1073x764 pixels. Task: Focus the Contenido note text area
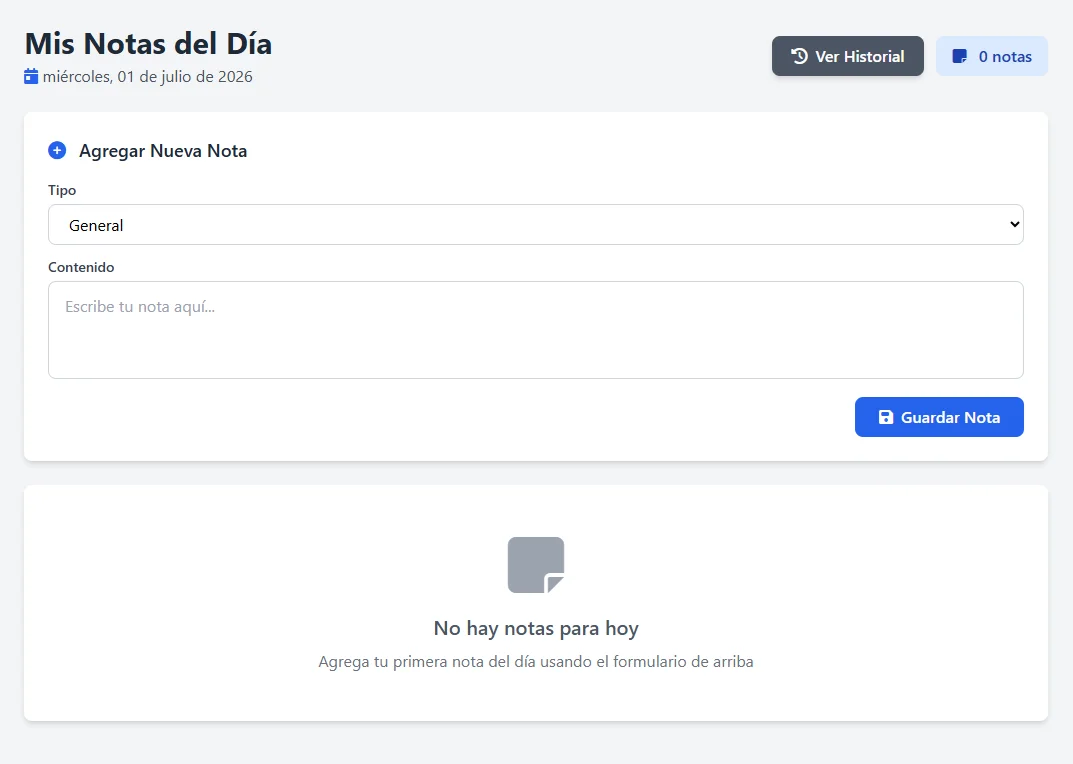535,330
